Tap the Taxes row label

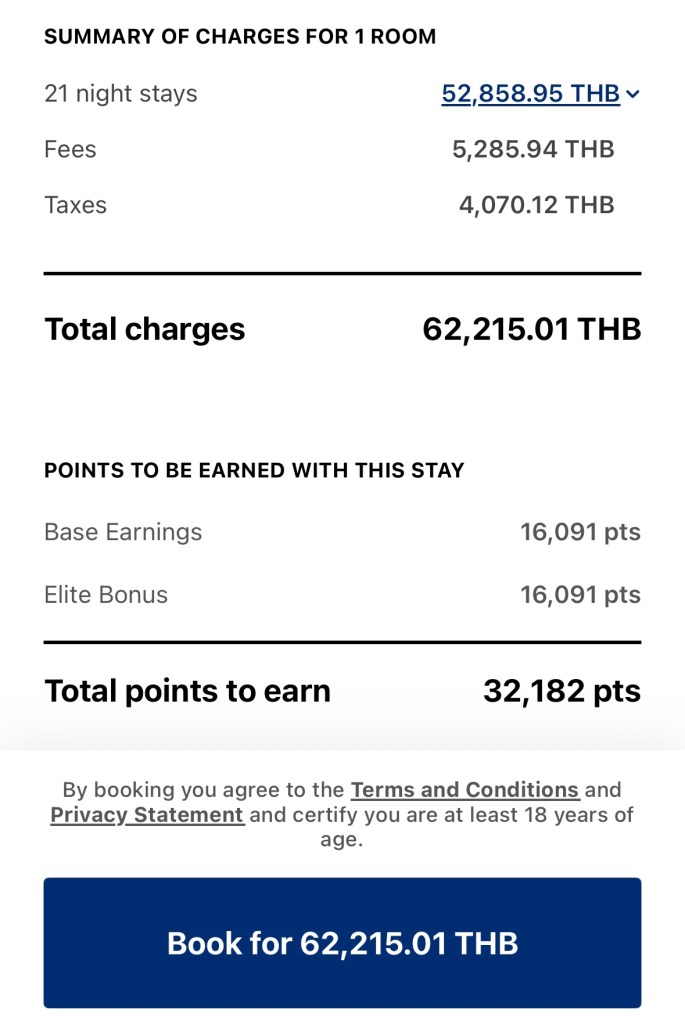[x=75, y=205]
